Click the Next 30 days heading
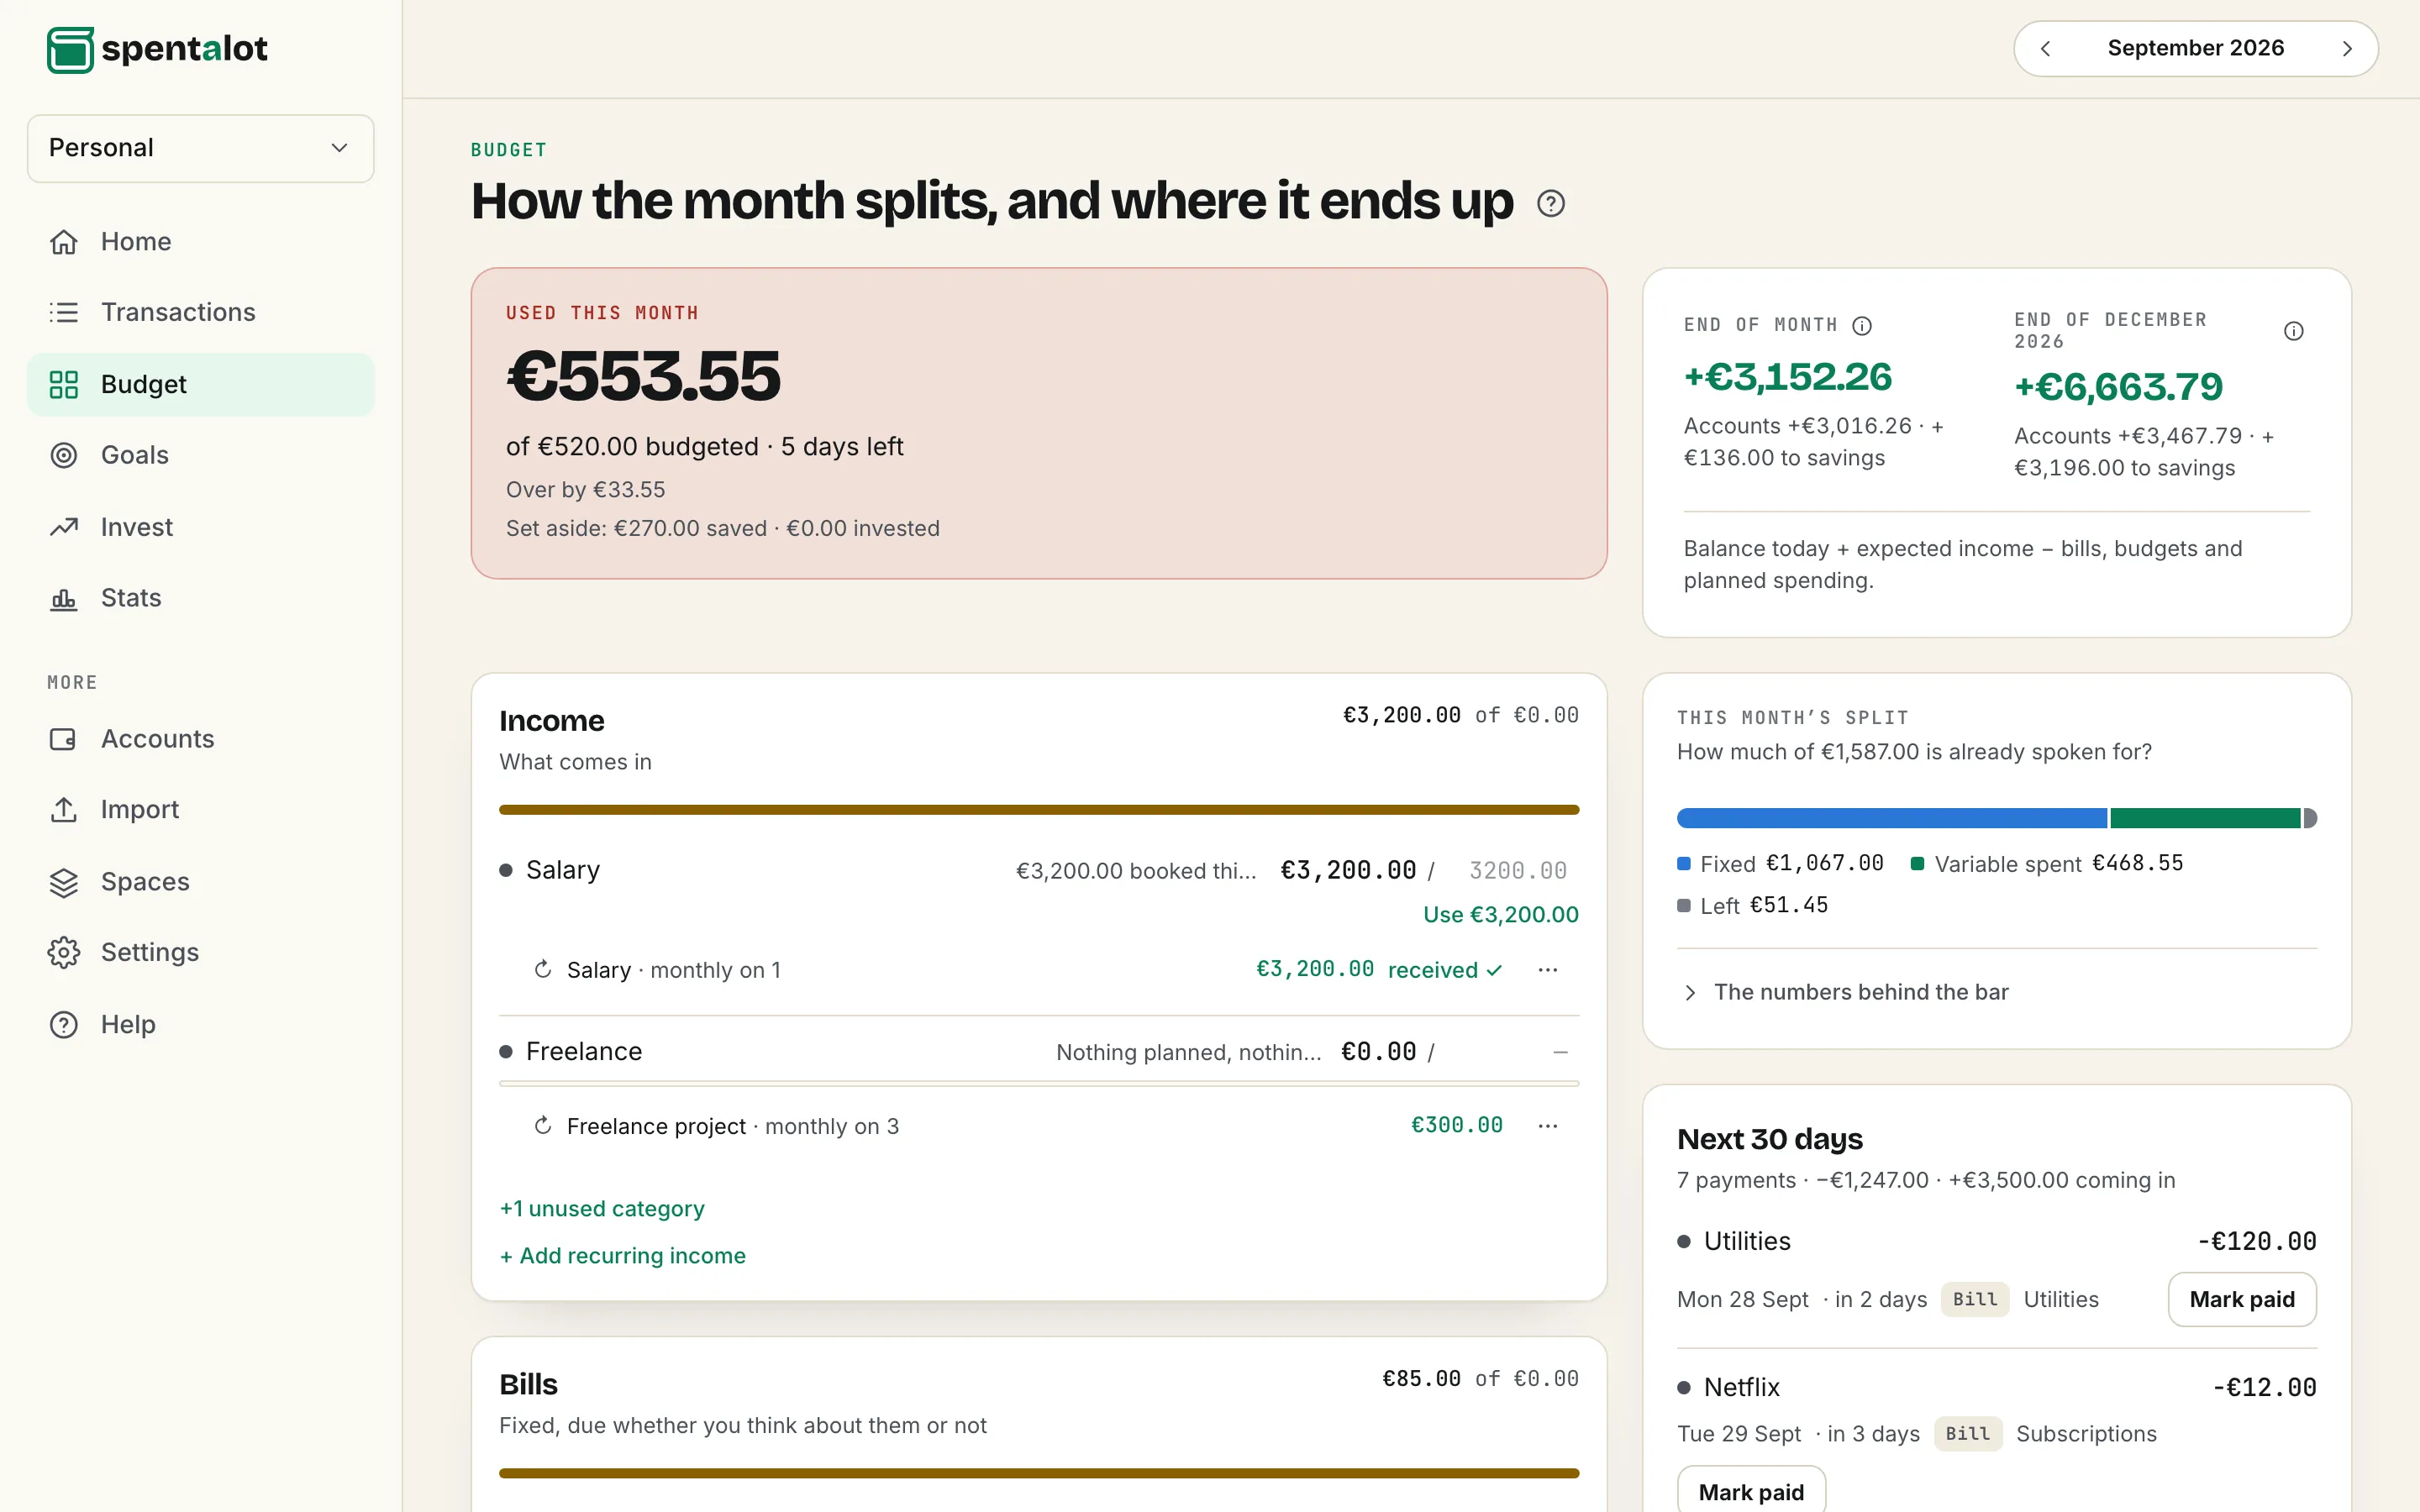 coord(1770,1139)
